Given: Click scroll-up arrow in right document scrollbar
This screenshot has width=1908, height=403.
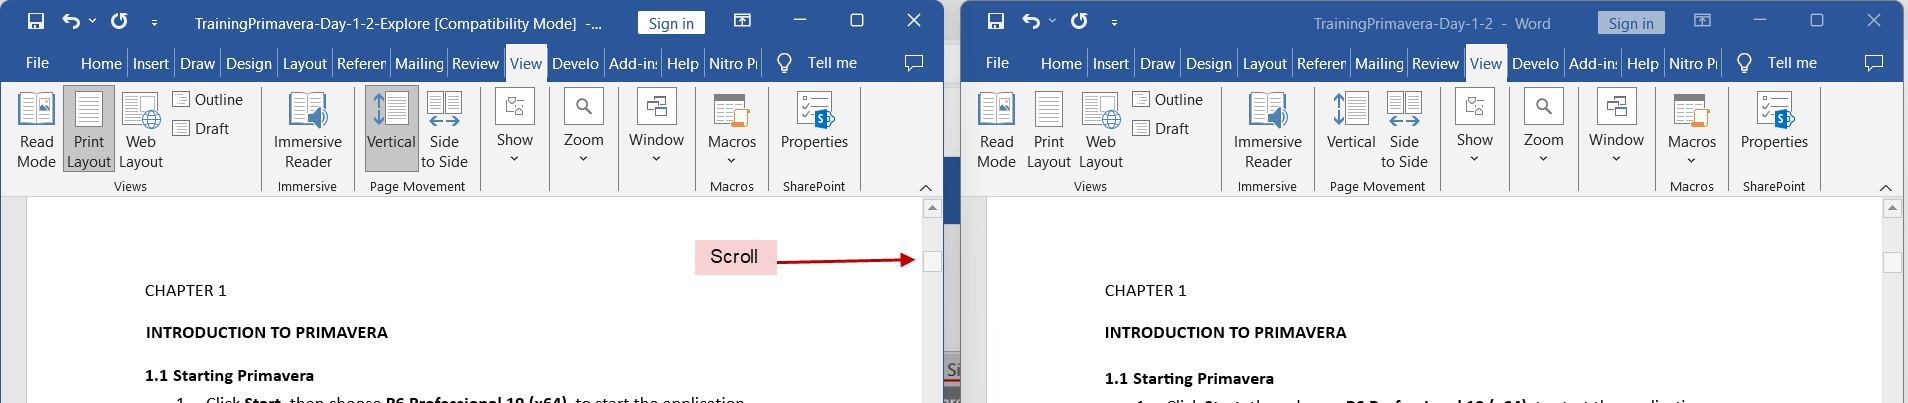Looking at the screenshot, I should pos(1891,208).
